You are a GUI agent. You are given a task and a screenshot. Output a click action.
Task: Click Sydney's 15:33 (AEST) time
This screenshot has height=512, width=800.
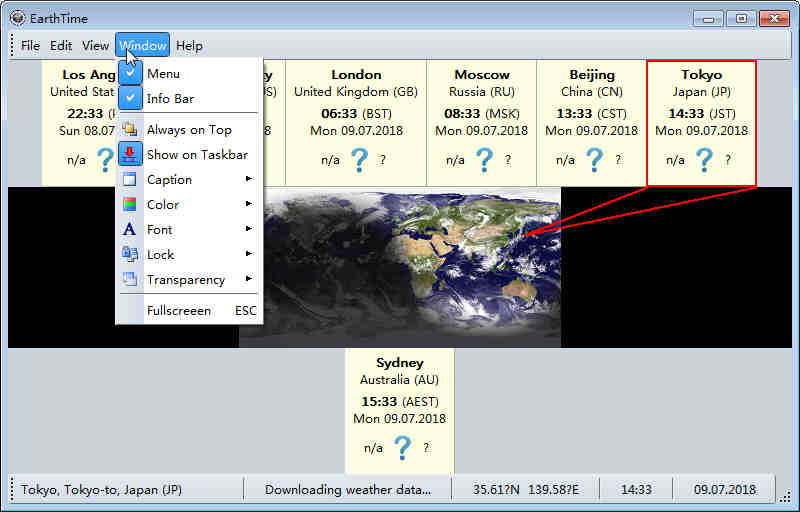click(399, 402)
